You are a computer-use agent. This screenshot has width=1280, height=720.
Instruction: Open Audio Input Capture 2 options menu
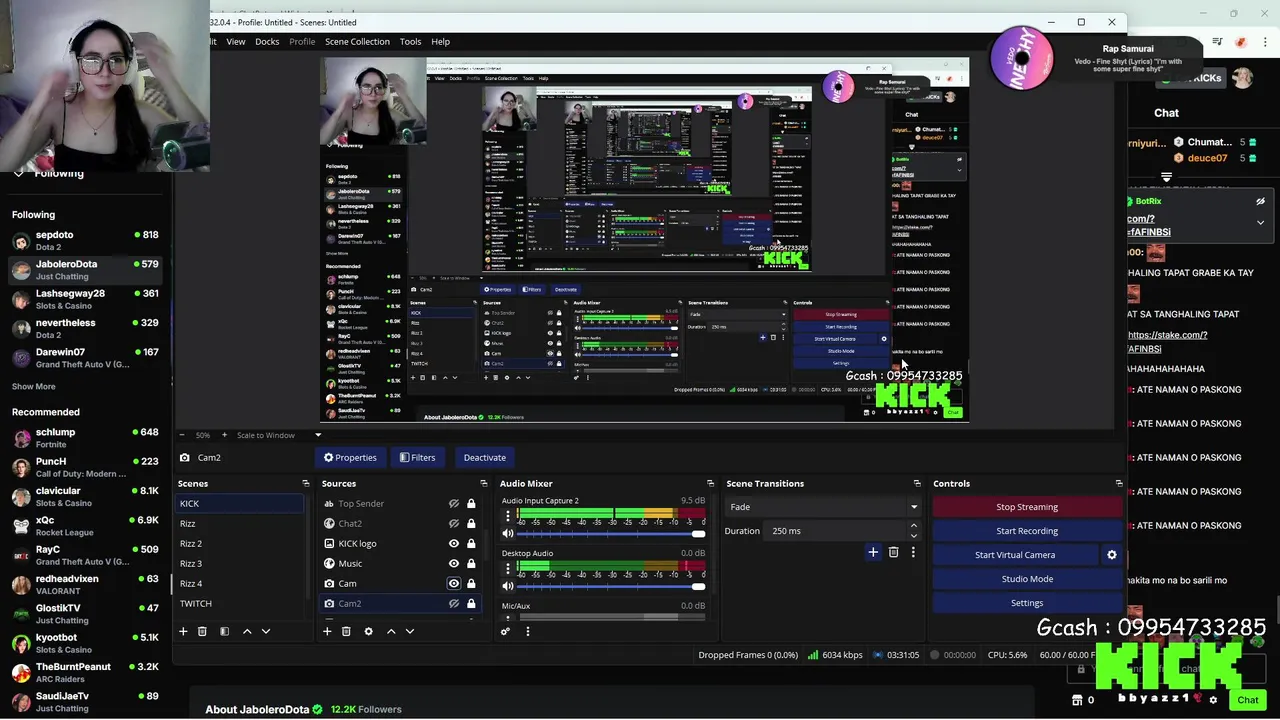tap(508, 516)
